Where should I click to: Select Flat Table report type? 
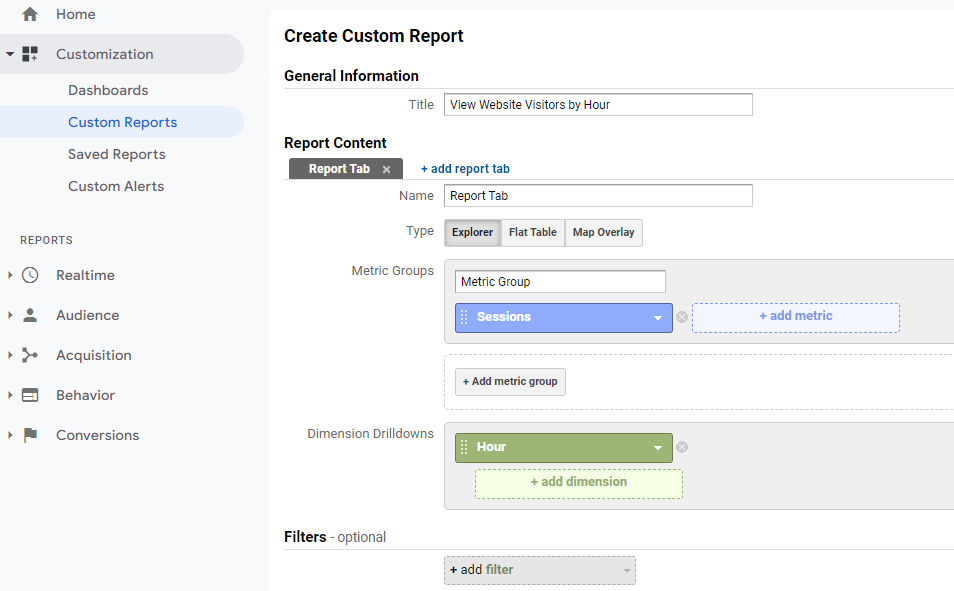coord(532,233)
